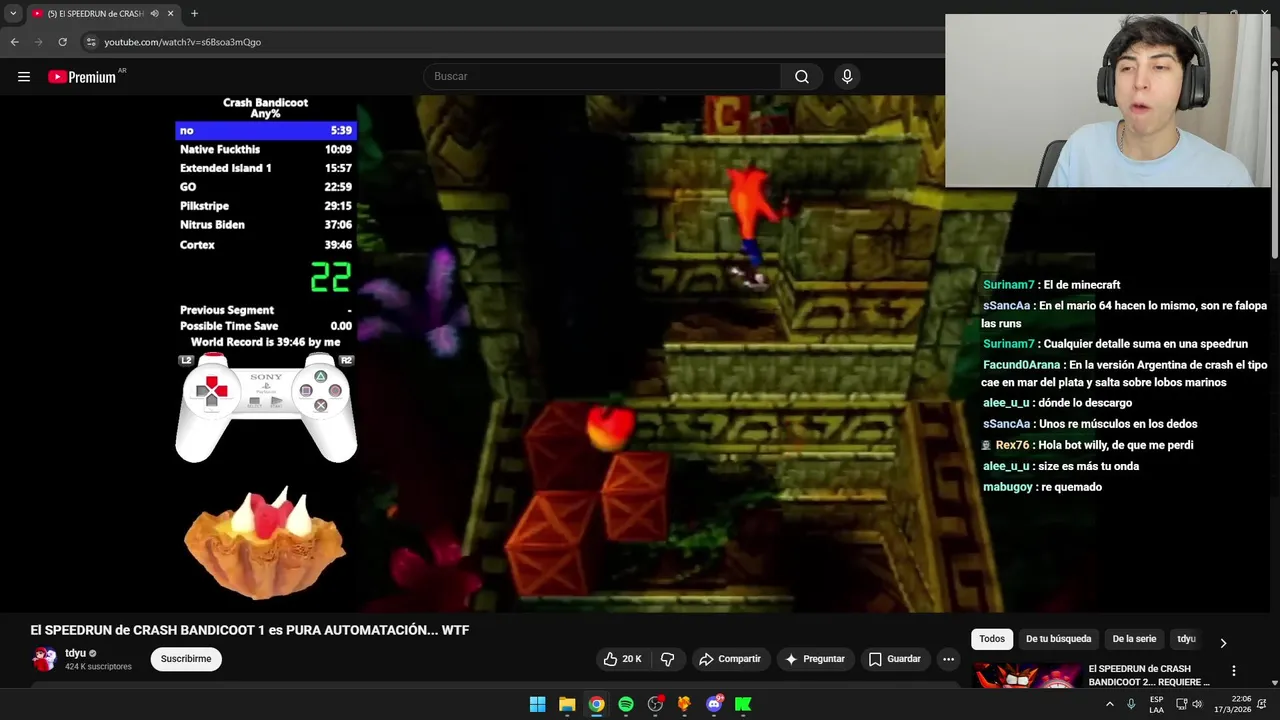Open Spotify from the taskbar

point(626,704)
